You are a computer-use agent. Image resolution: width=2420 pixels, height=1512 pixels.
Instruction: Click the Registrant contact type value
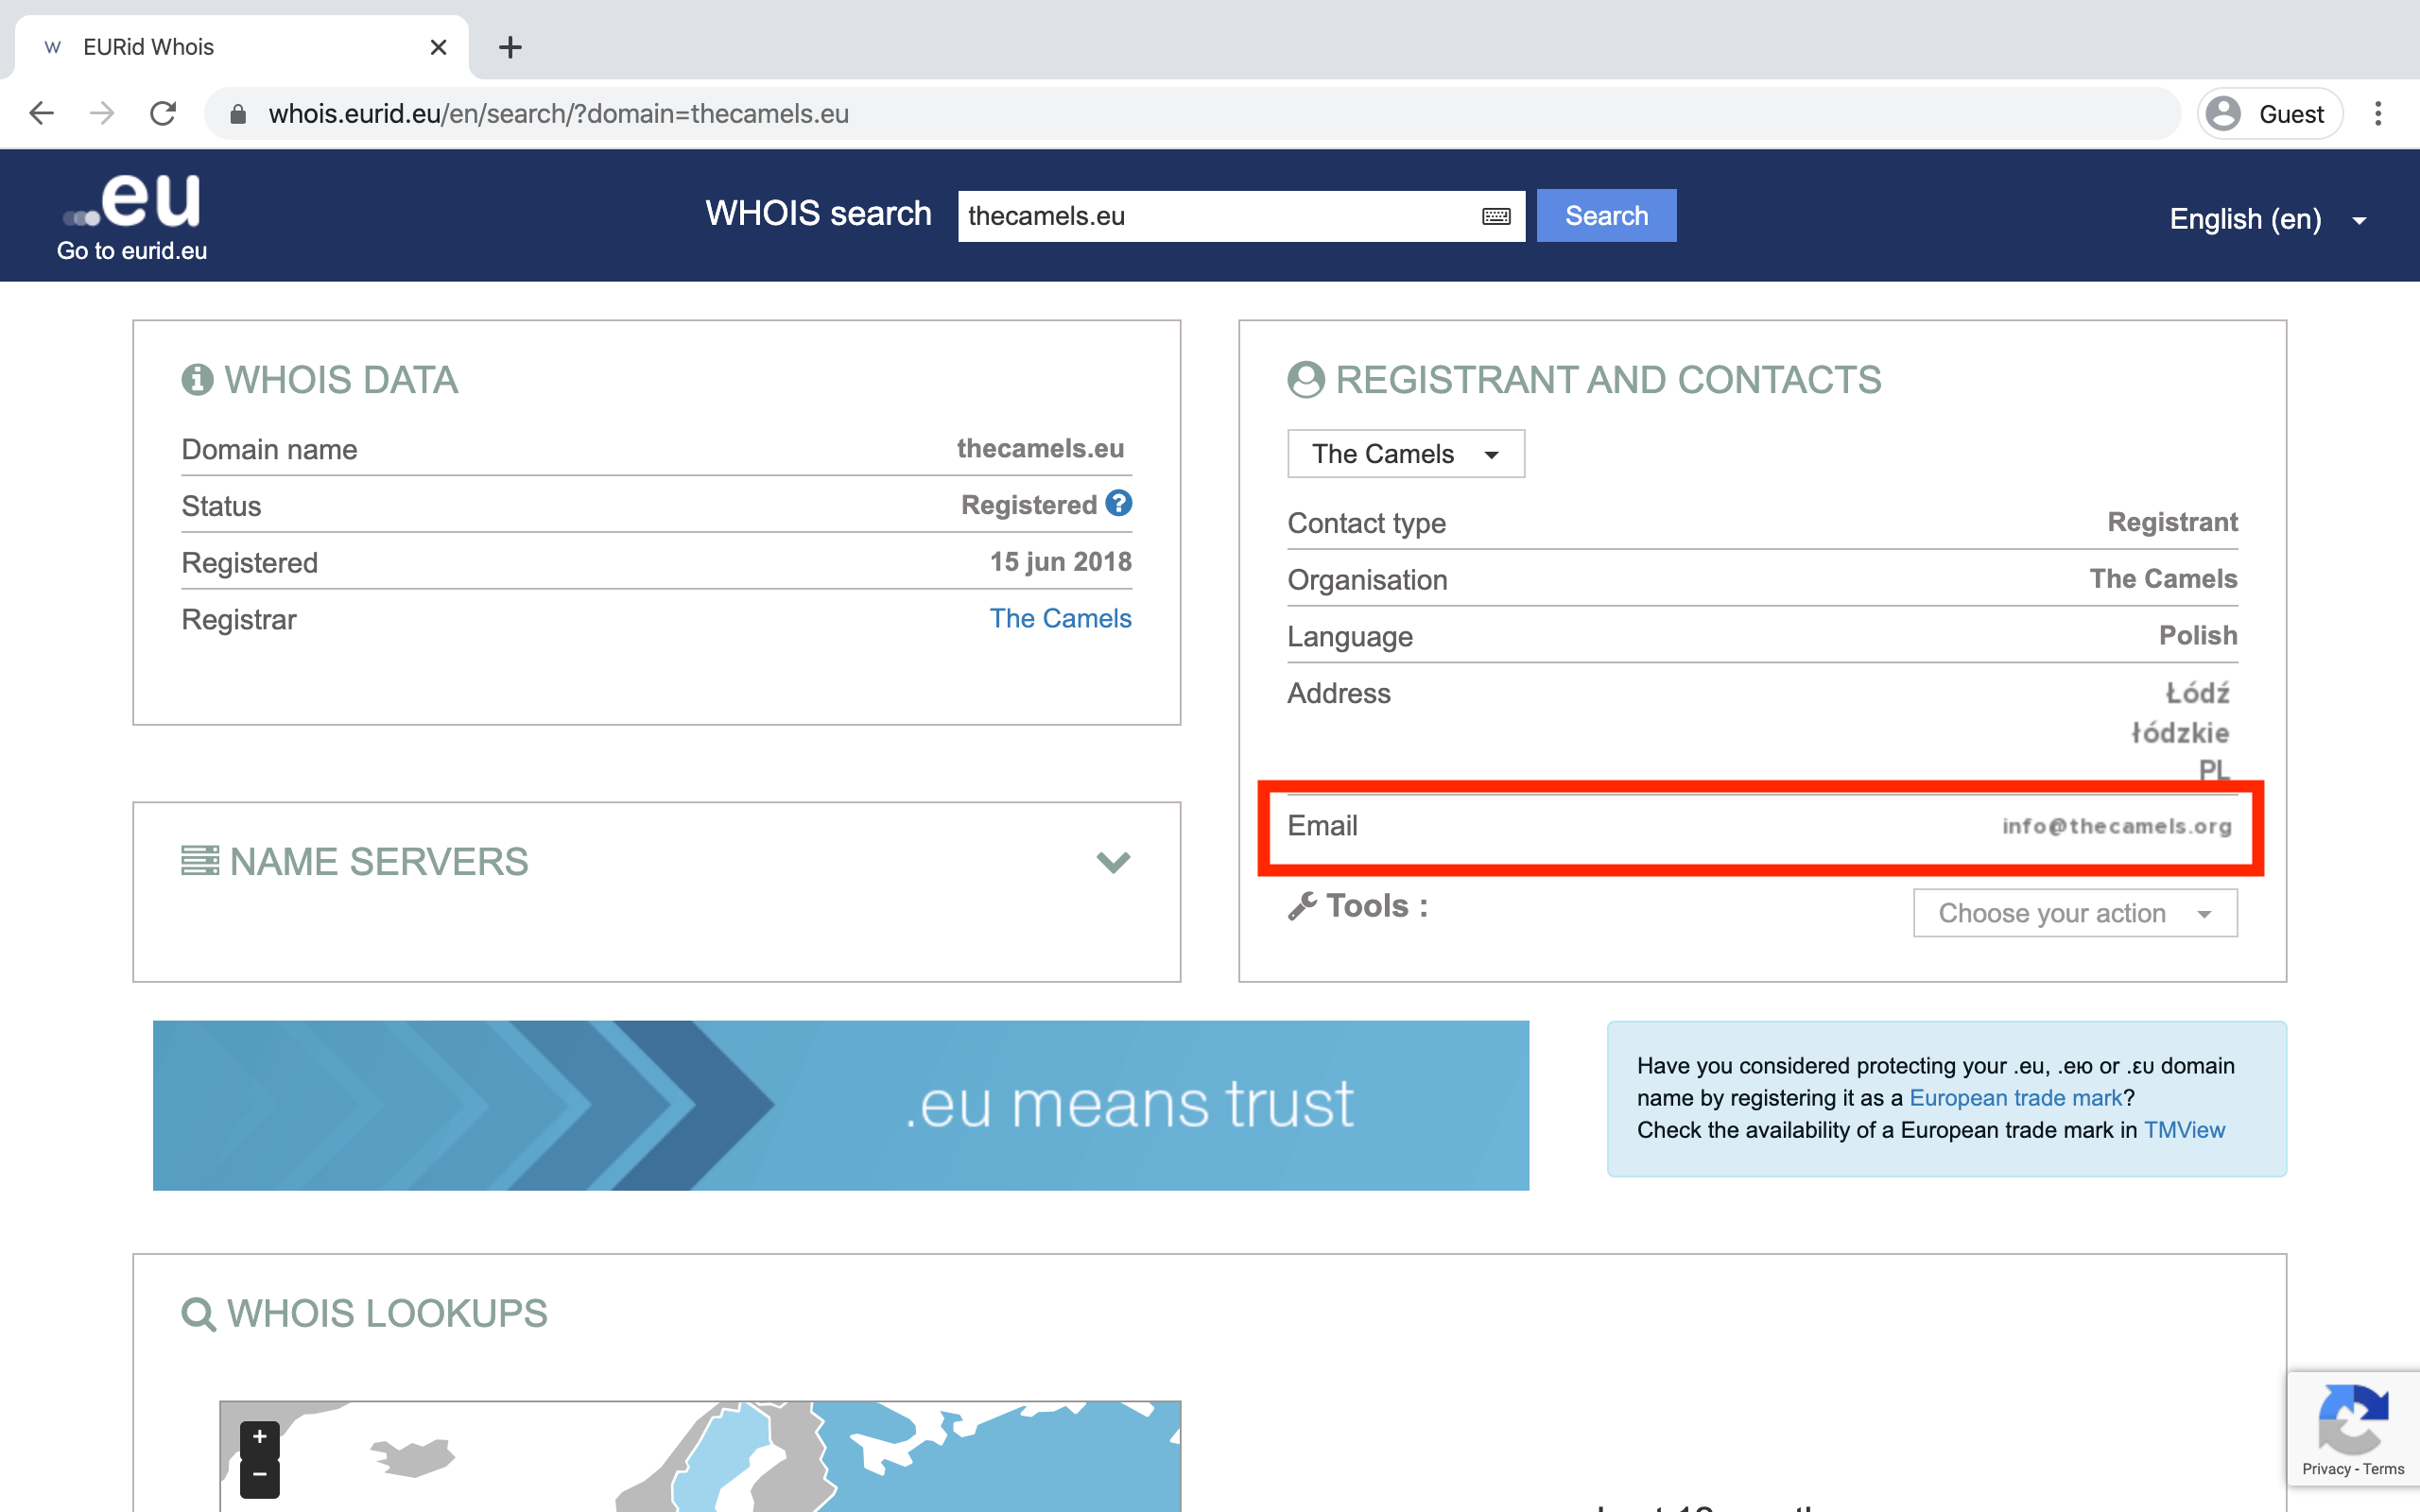point(2172,522)
